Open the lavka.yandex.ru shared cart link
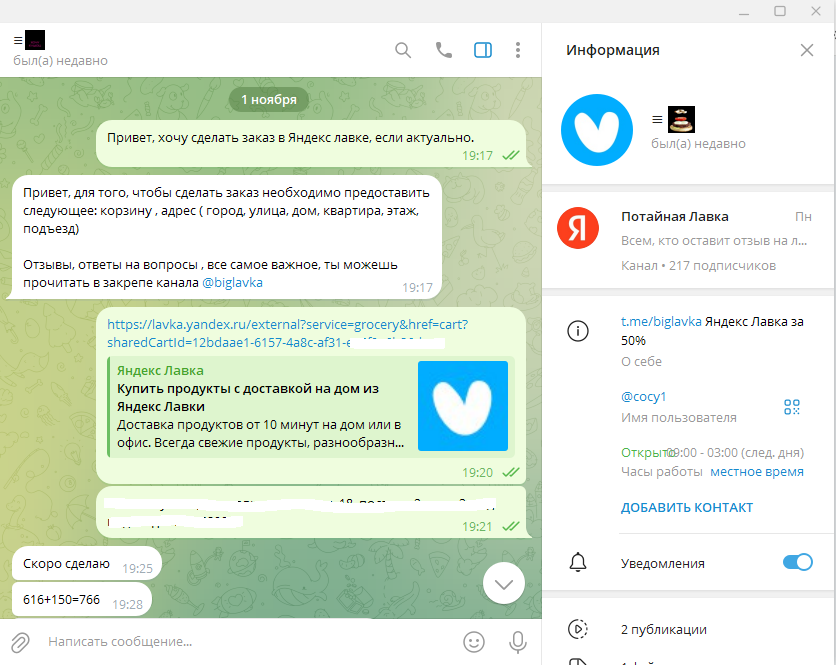This screenshot has height=665, width=836. click(x=287, y=333)
